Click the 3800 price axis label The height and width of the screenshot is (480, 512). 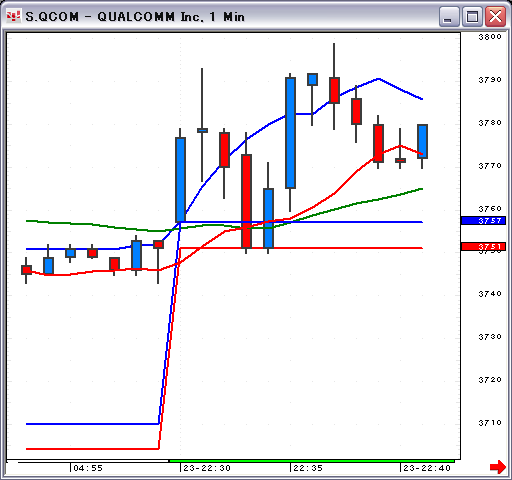[x=490, y=37]
